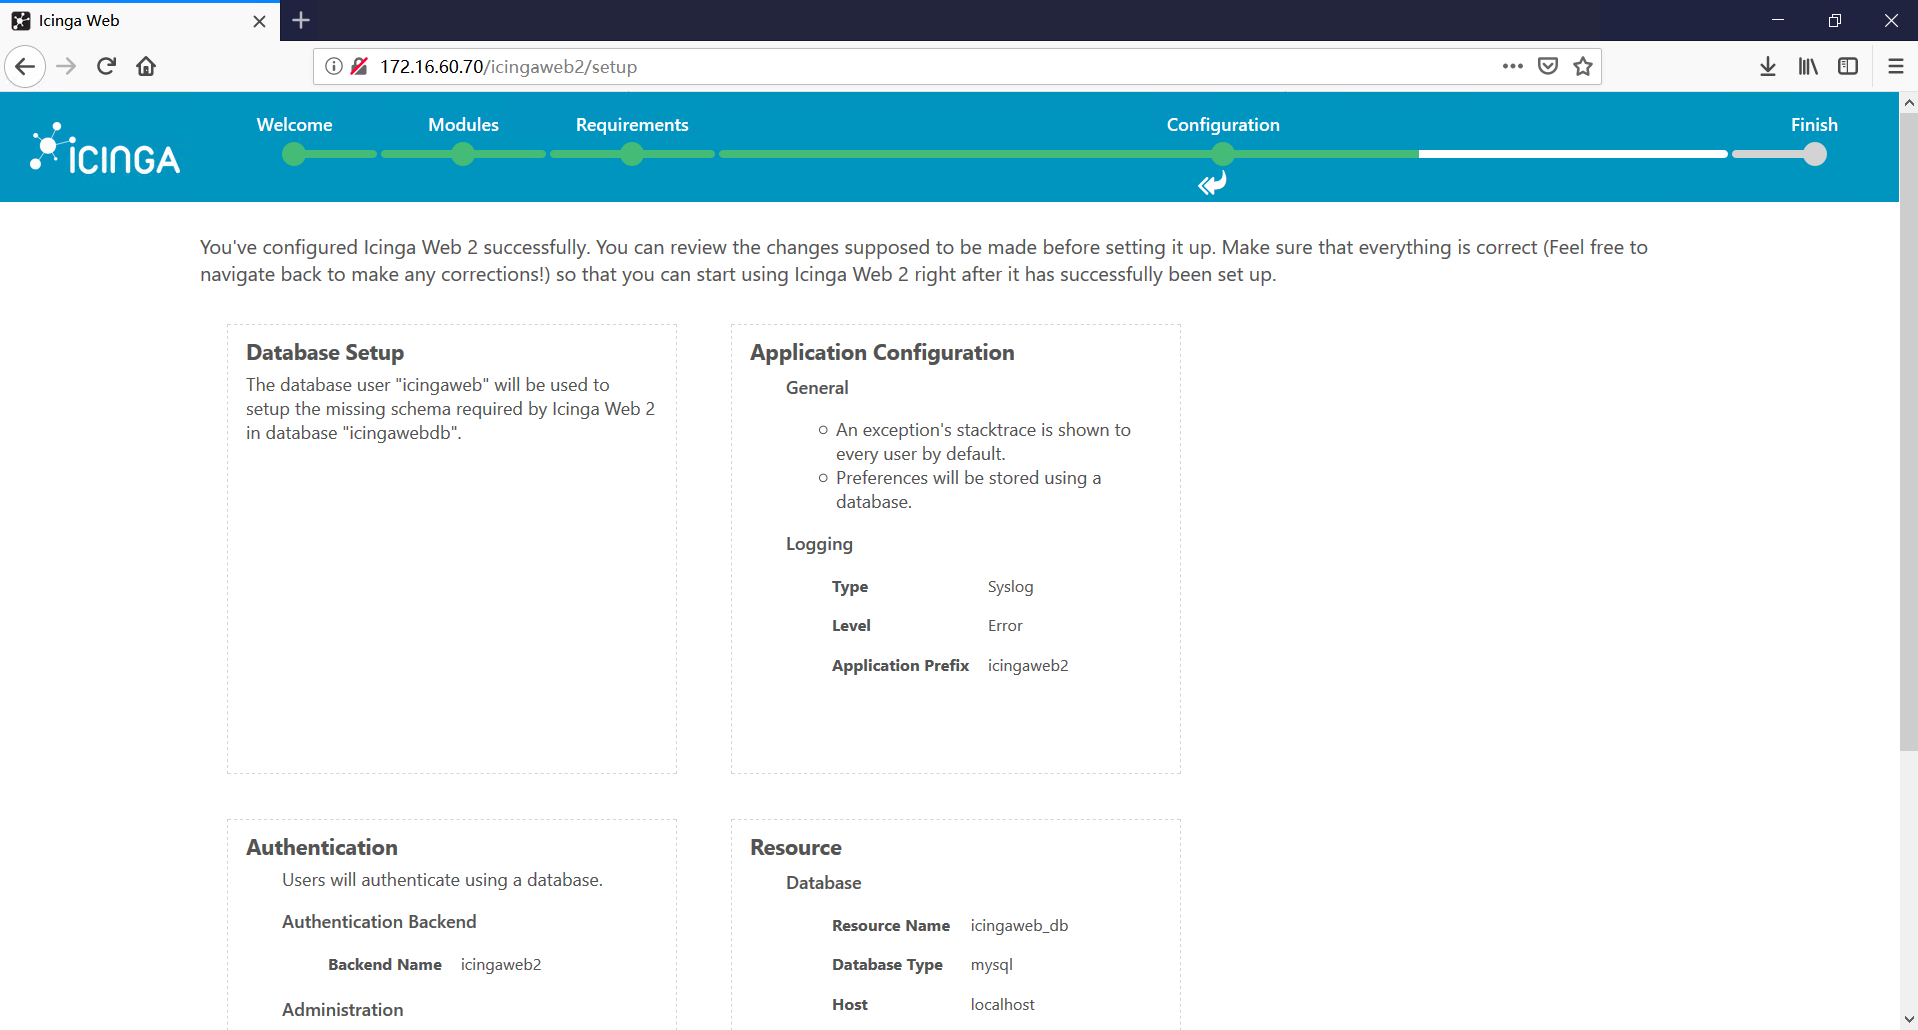The width and height of the screenshot is (1918, 1030).
Task: Go to the browser Home page
Action: pos(146,67)
